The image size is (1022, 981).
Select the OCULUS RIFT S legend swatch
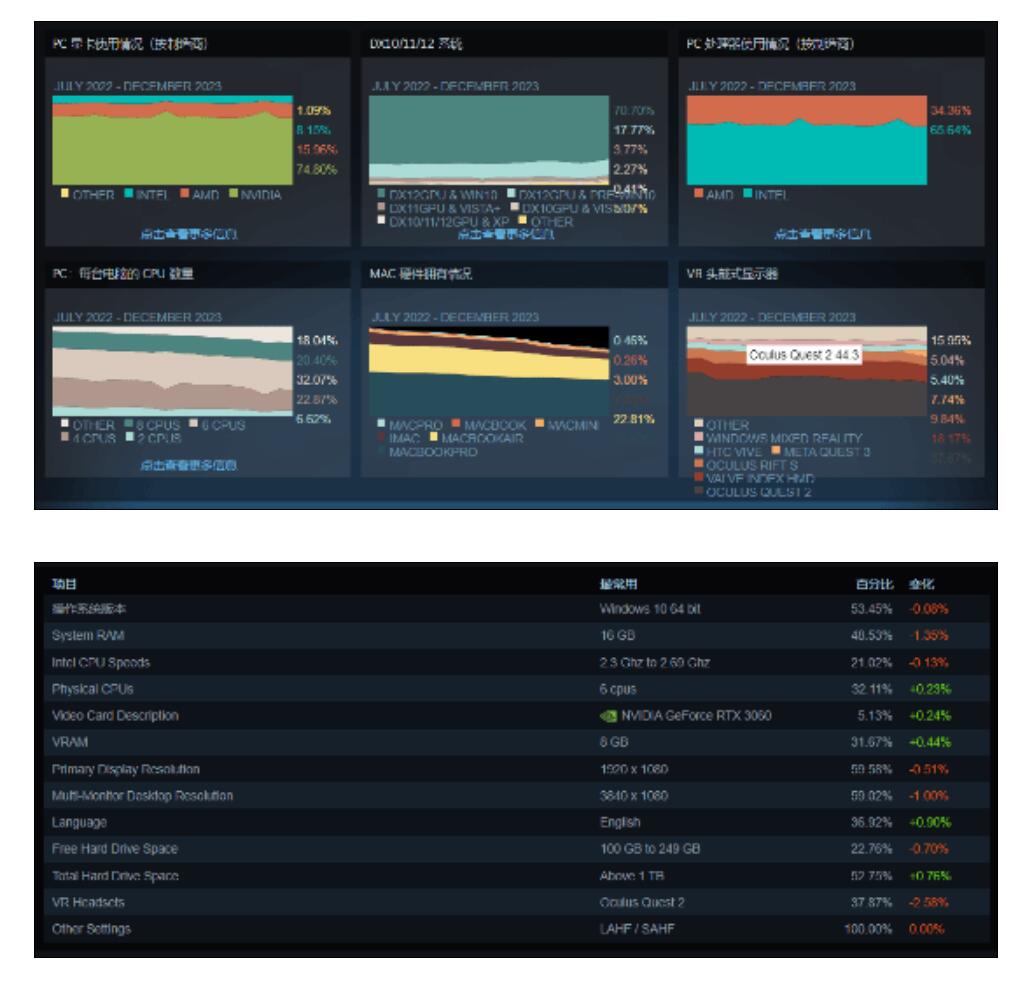coord(699,463)
